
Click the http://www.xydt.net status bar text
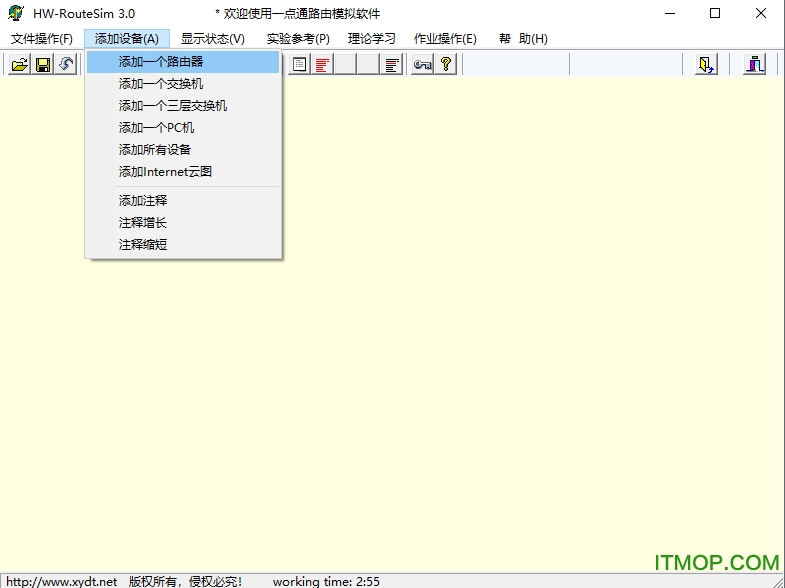[x=62, y=581]
